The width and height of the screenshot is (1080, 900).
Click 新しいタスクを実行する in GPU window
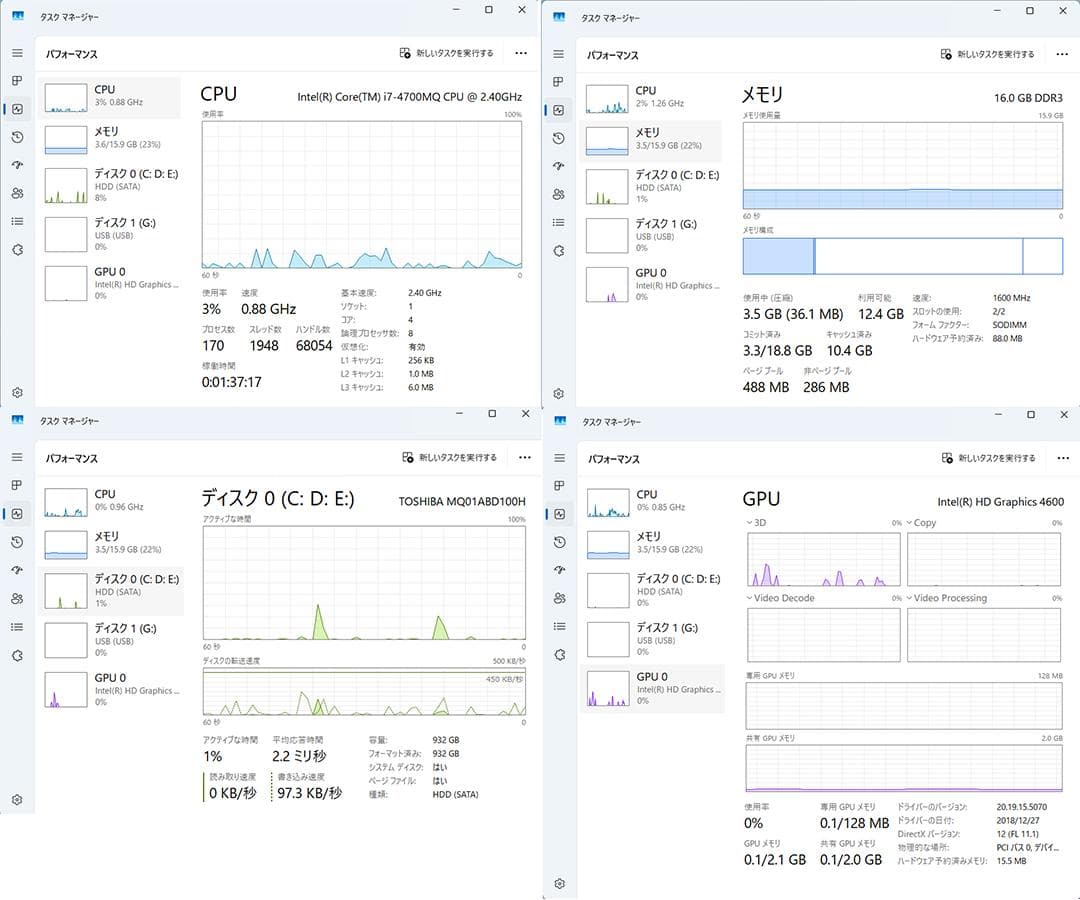pos(988,458)
